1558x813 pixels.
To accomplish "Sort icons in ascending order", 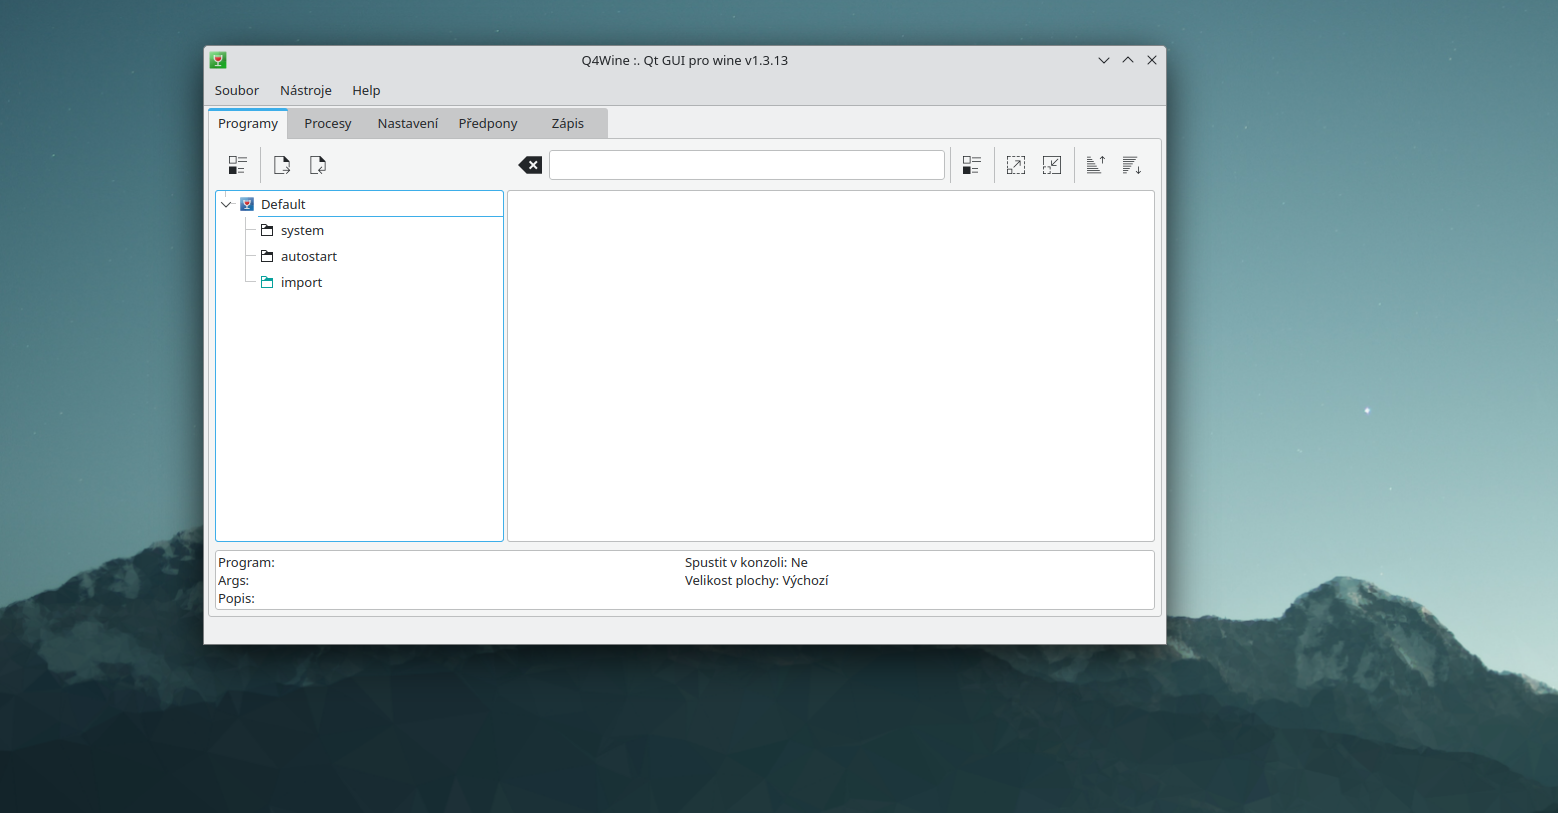I will pos(1096,165).
